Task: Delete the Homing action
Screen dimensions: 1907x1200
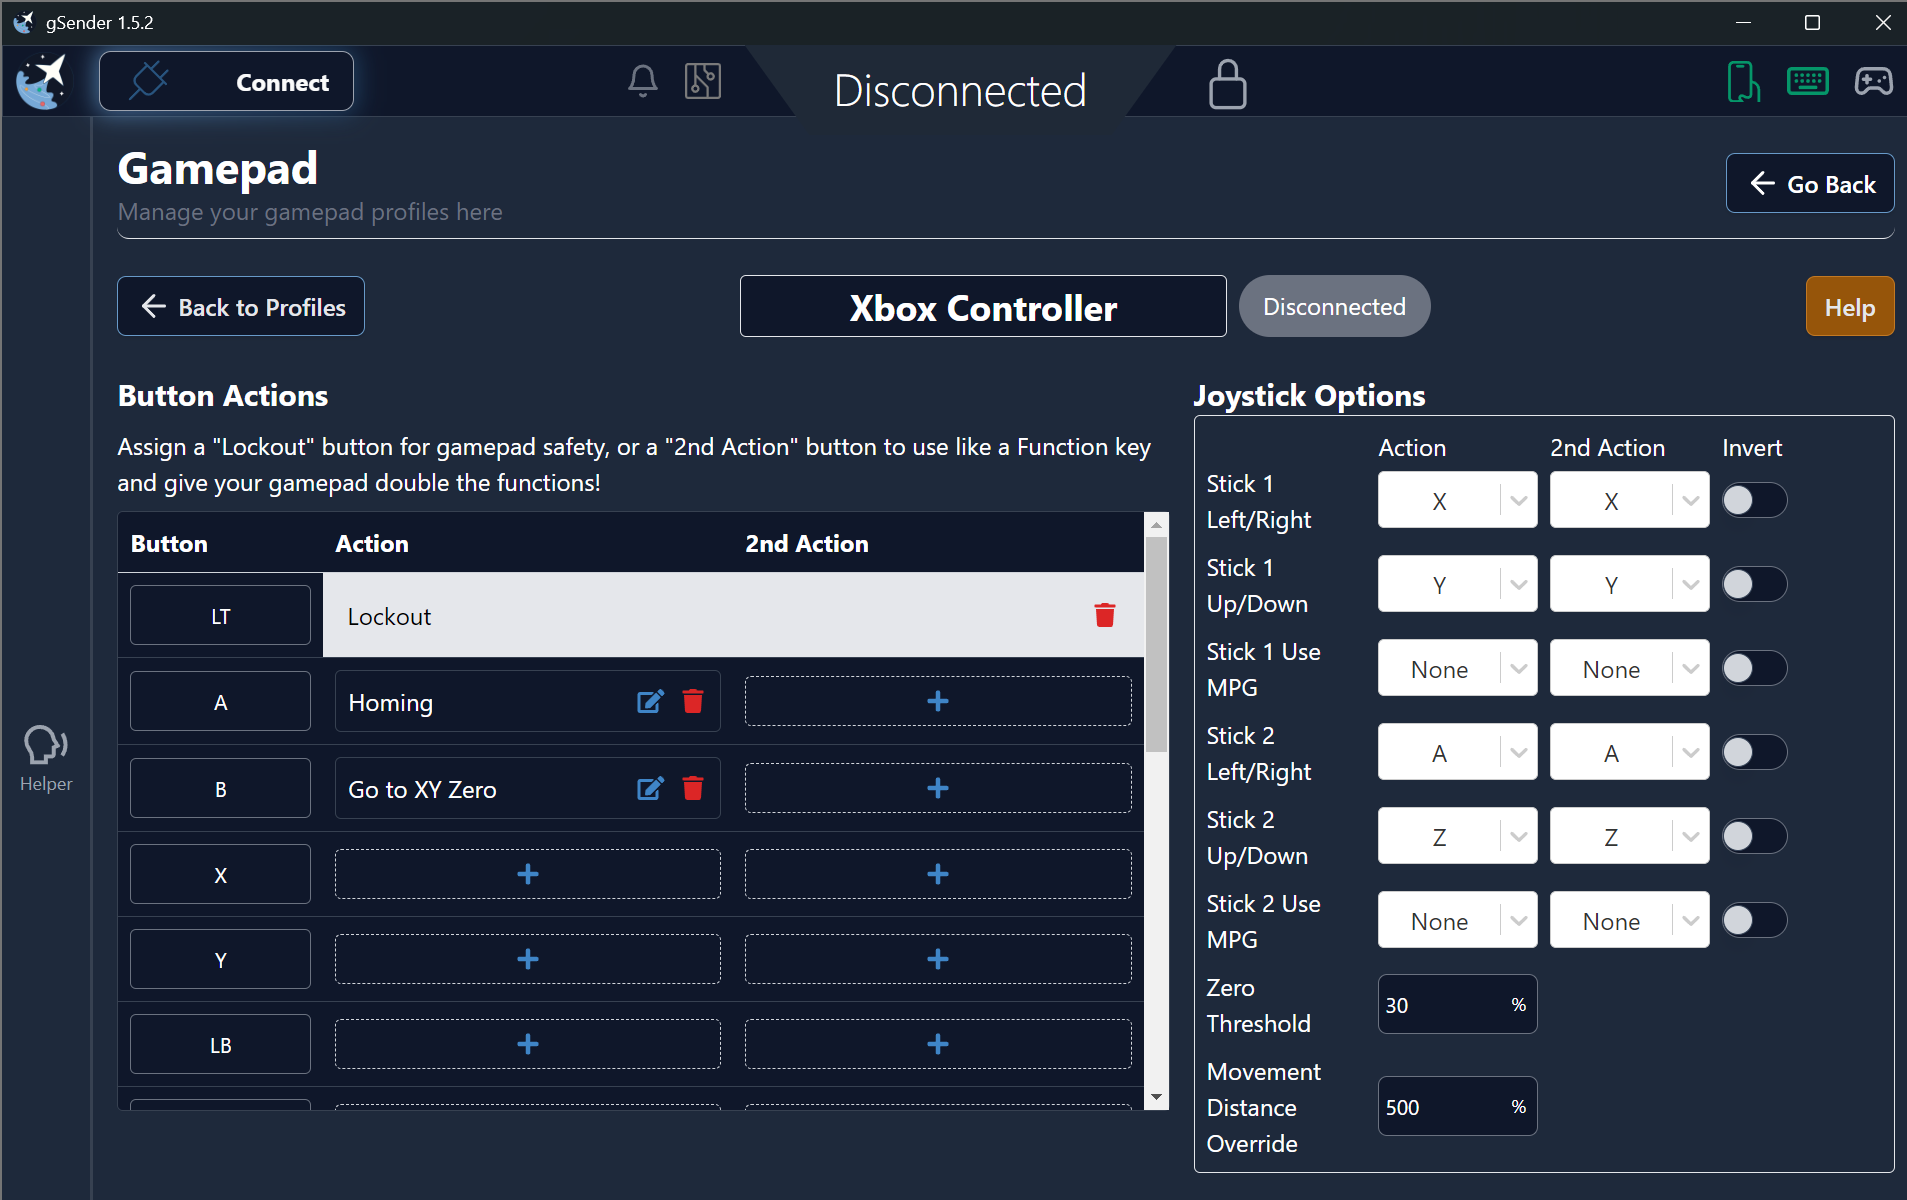Action: click(693, 702)
